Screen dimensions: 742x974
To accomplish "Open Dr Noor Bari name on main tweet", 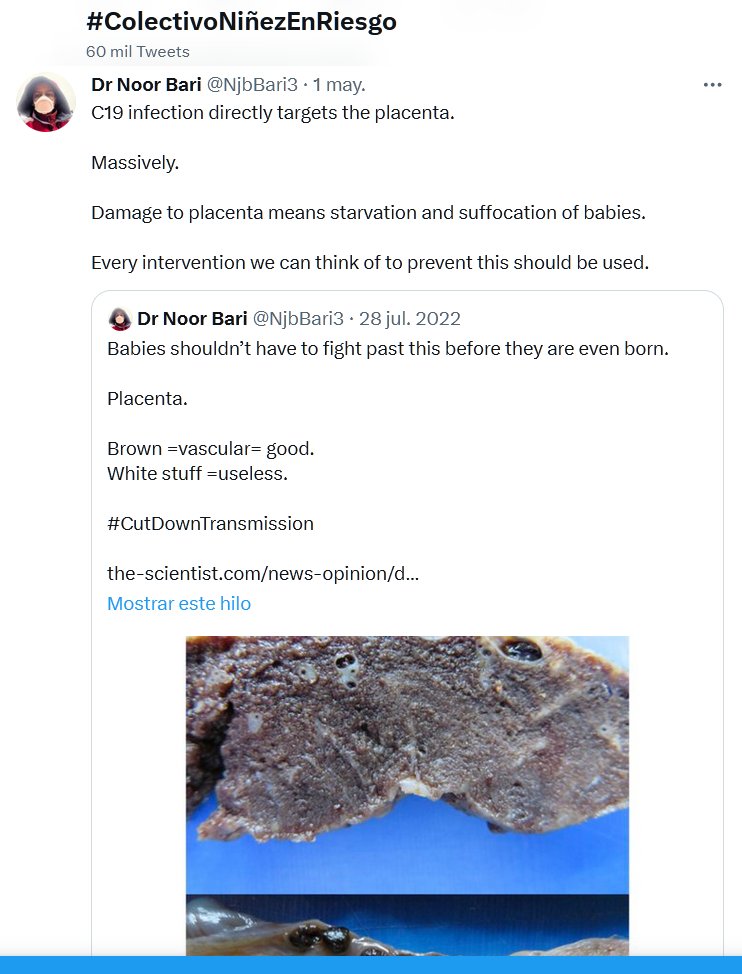I will tap(146, 85).
